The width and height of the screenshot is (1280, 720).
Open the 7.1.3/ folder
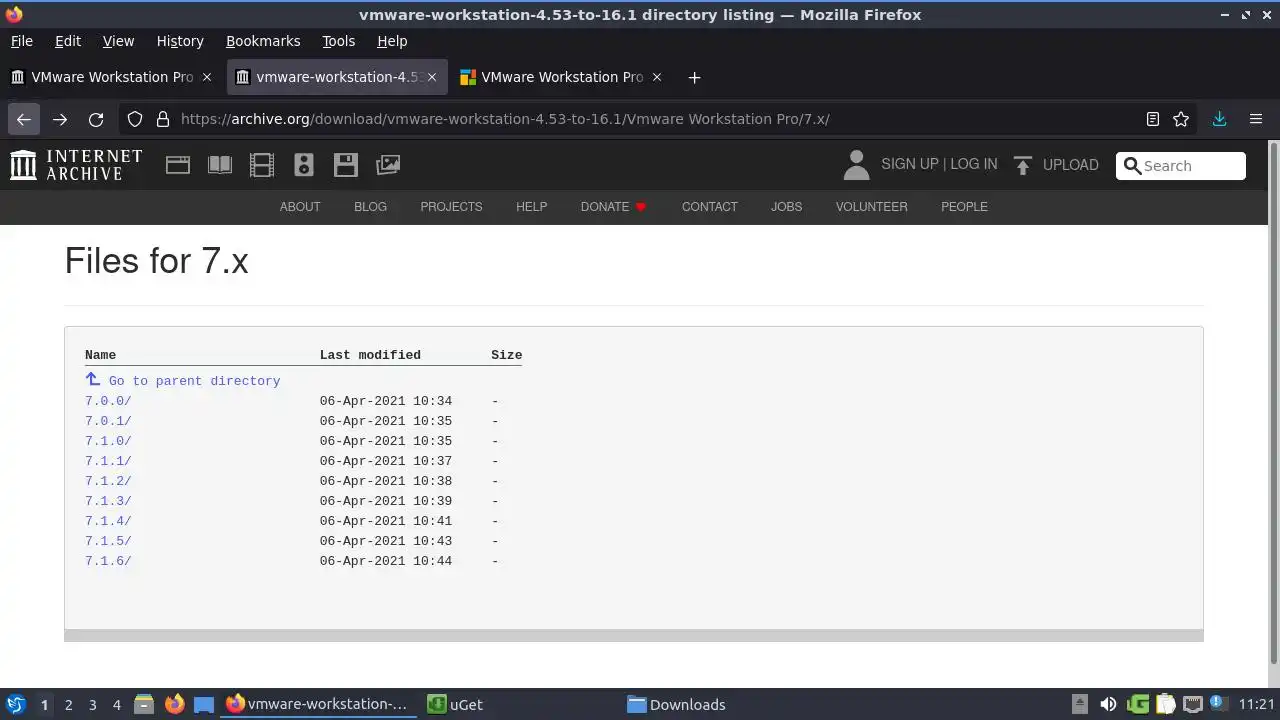tap(108, 501)
